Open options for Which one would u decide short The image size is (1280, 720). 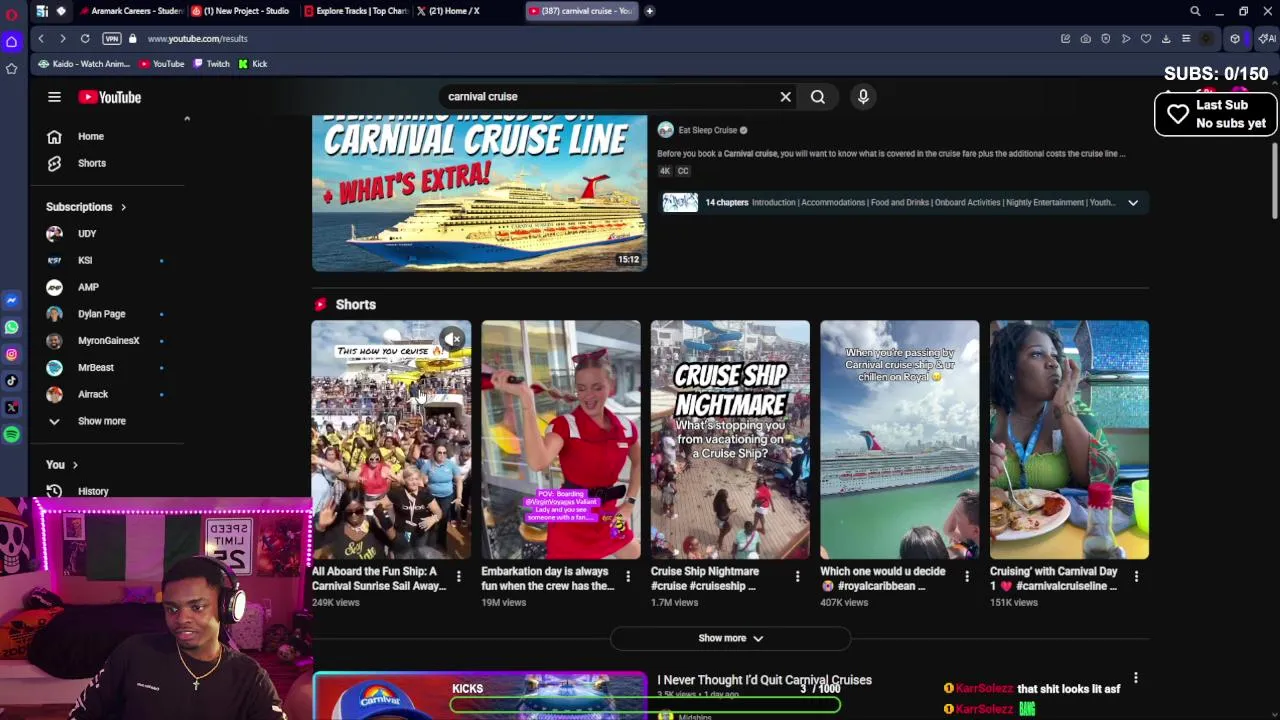tap(967, 576)
